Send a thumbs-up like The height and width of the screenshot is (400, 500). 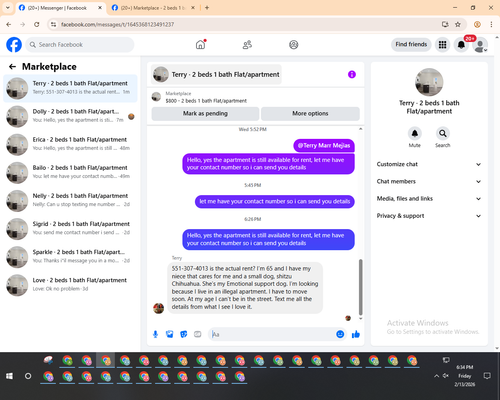[356, 334]
